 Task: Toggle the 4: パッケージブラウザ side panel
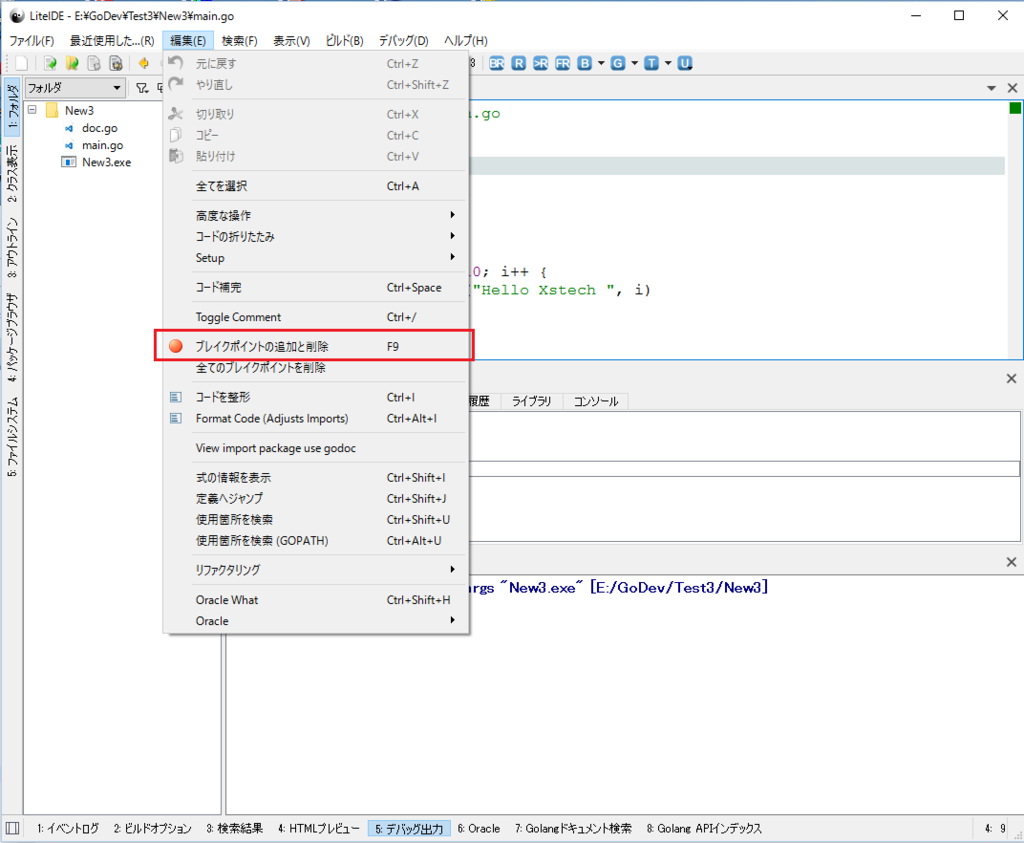click(12, 337)
